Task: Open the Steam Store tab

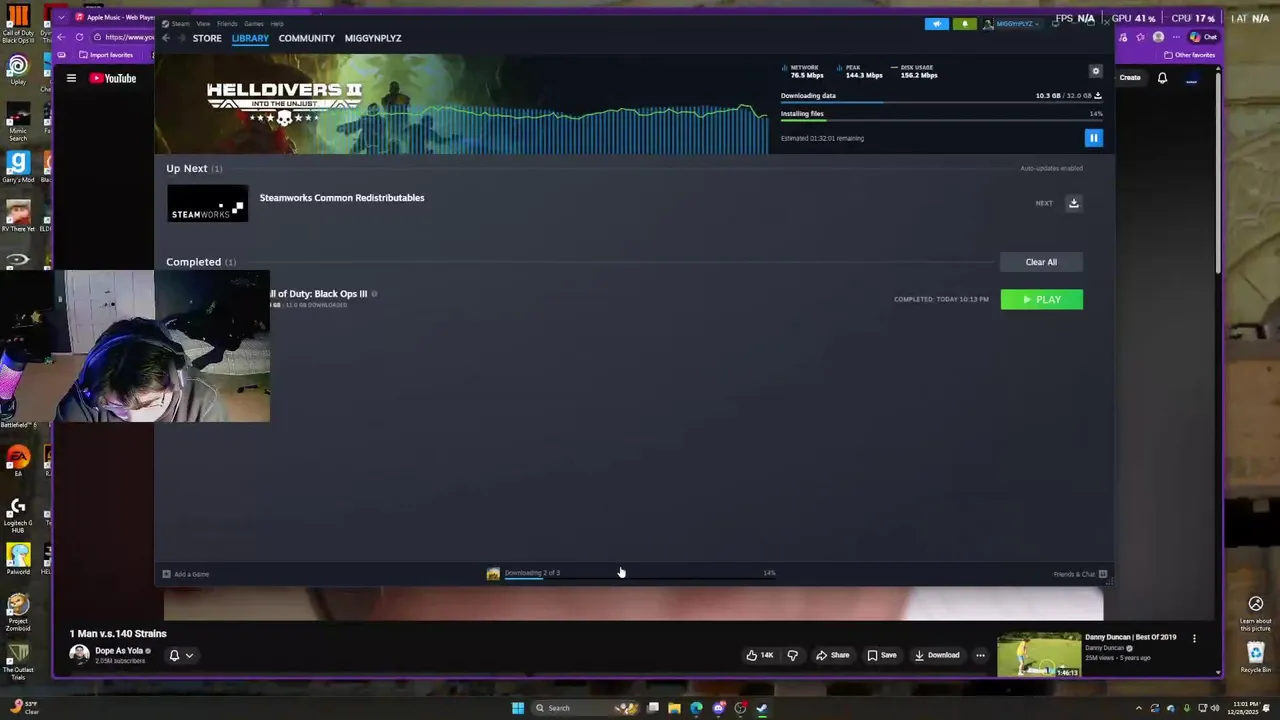Action: (207, 38)
